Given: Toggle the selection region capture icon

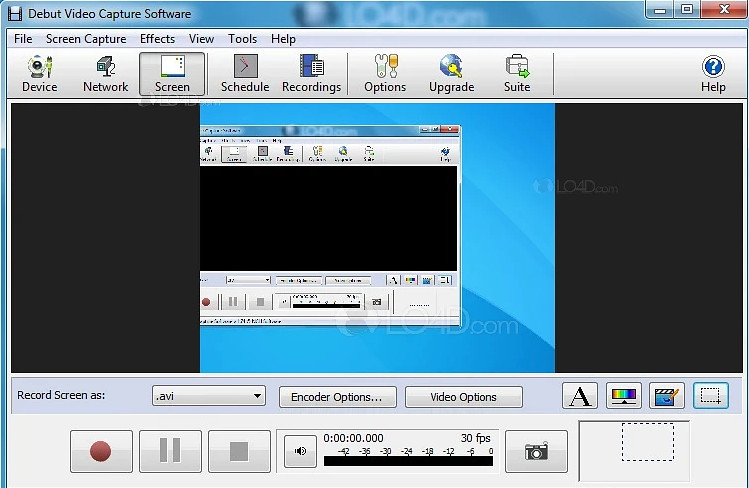Looking at the screenshot, I should tap(711, 396).
